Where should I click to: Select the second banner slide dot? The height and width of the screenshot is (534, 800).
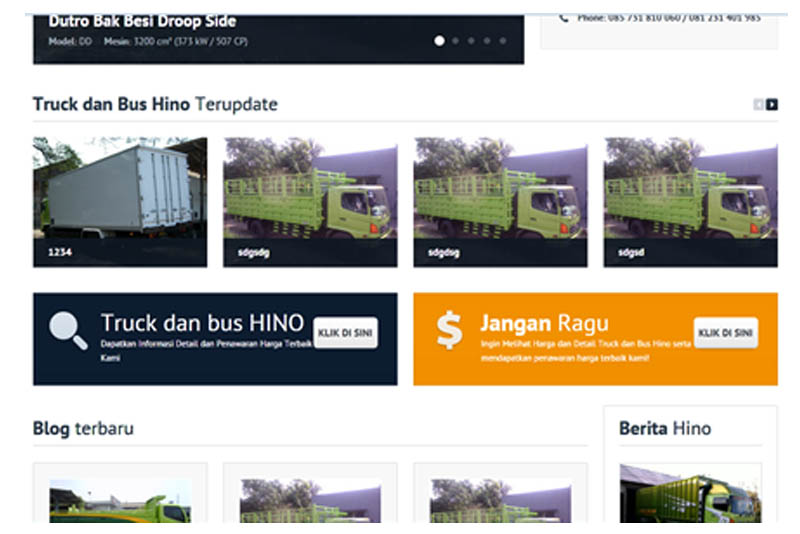coord(456,41)
